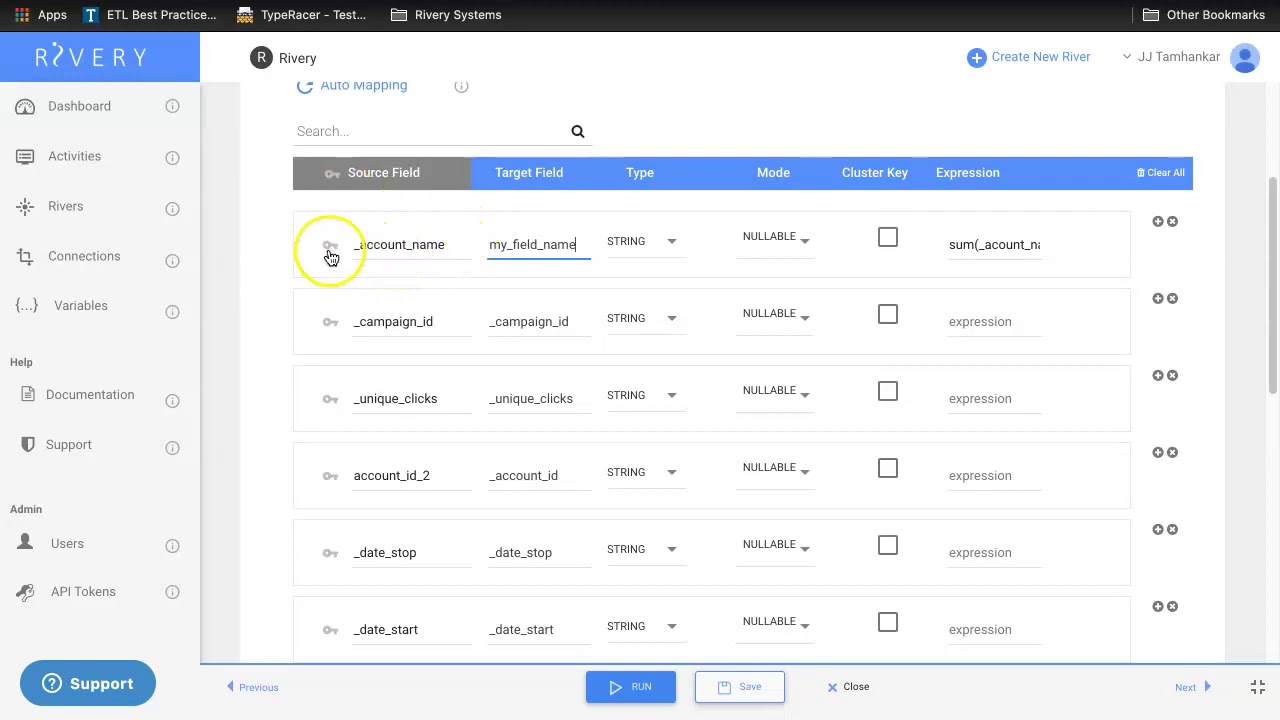Click the Connections info icon
1280x720 pixels.
[172, 261]
